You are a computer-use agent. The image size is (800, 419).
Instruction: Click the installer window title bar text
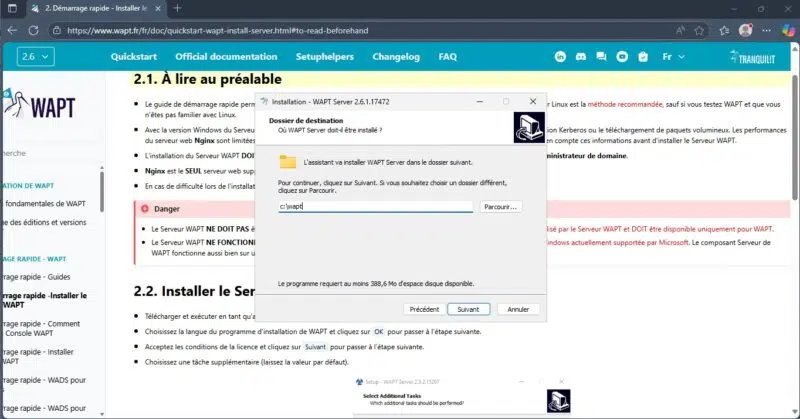tap(331, 102)
